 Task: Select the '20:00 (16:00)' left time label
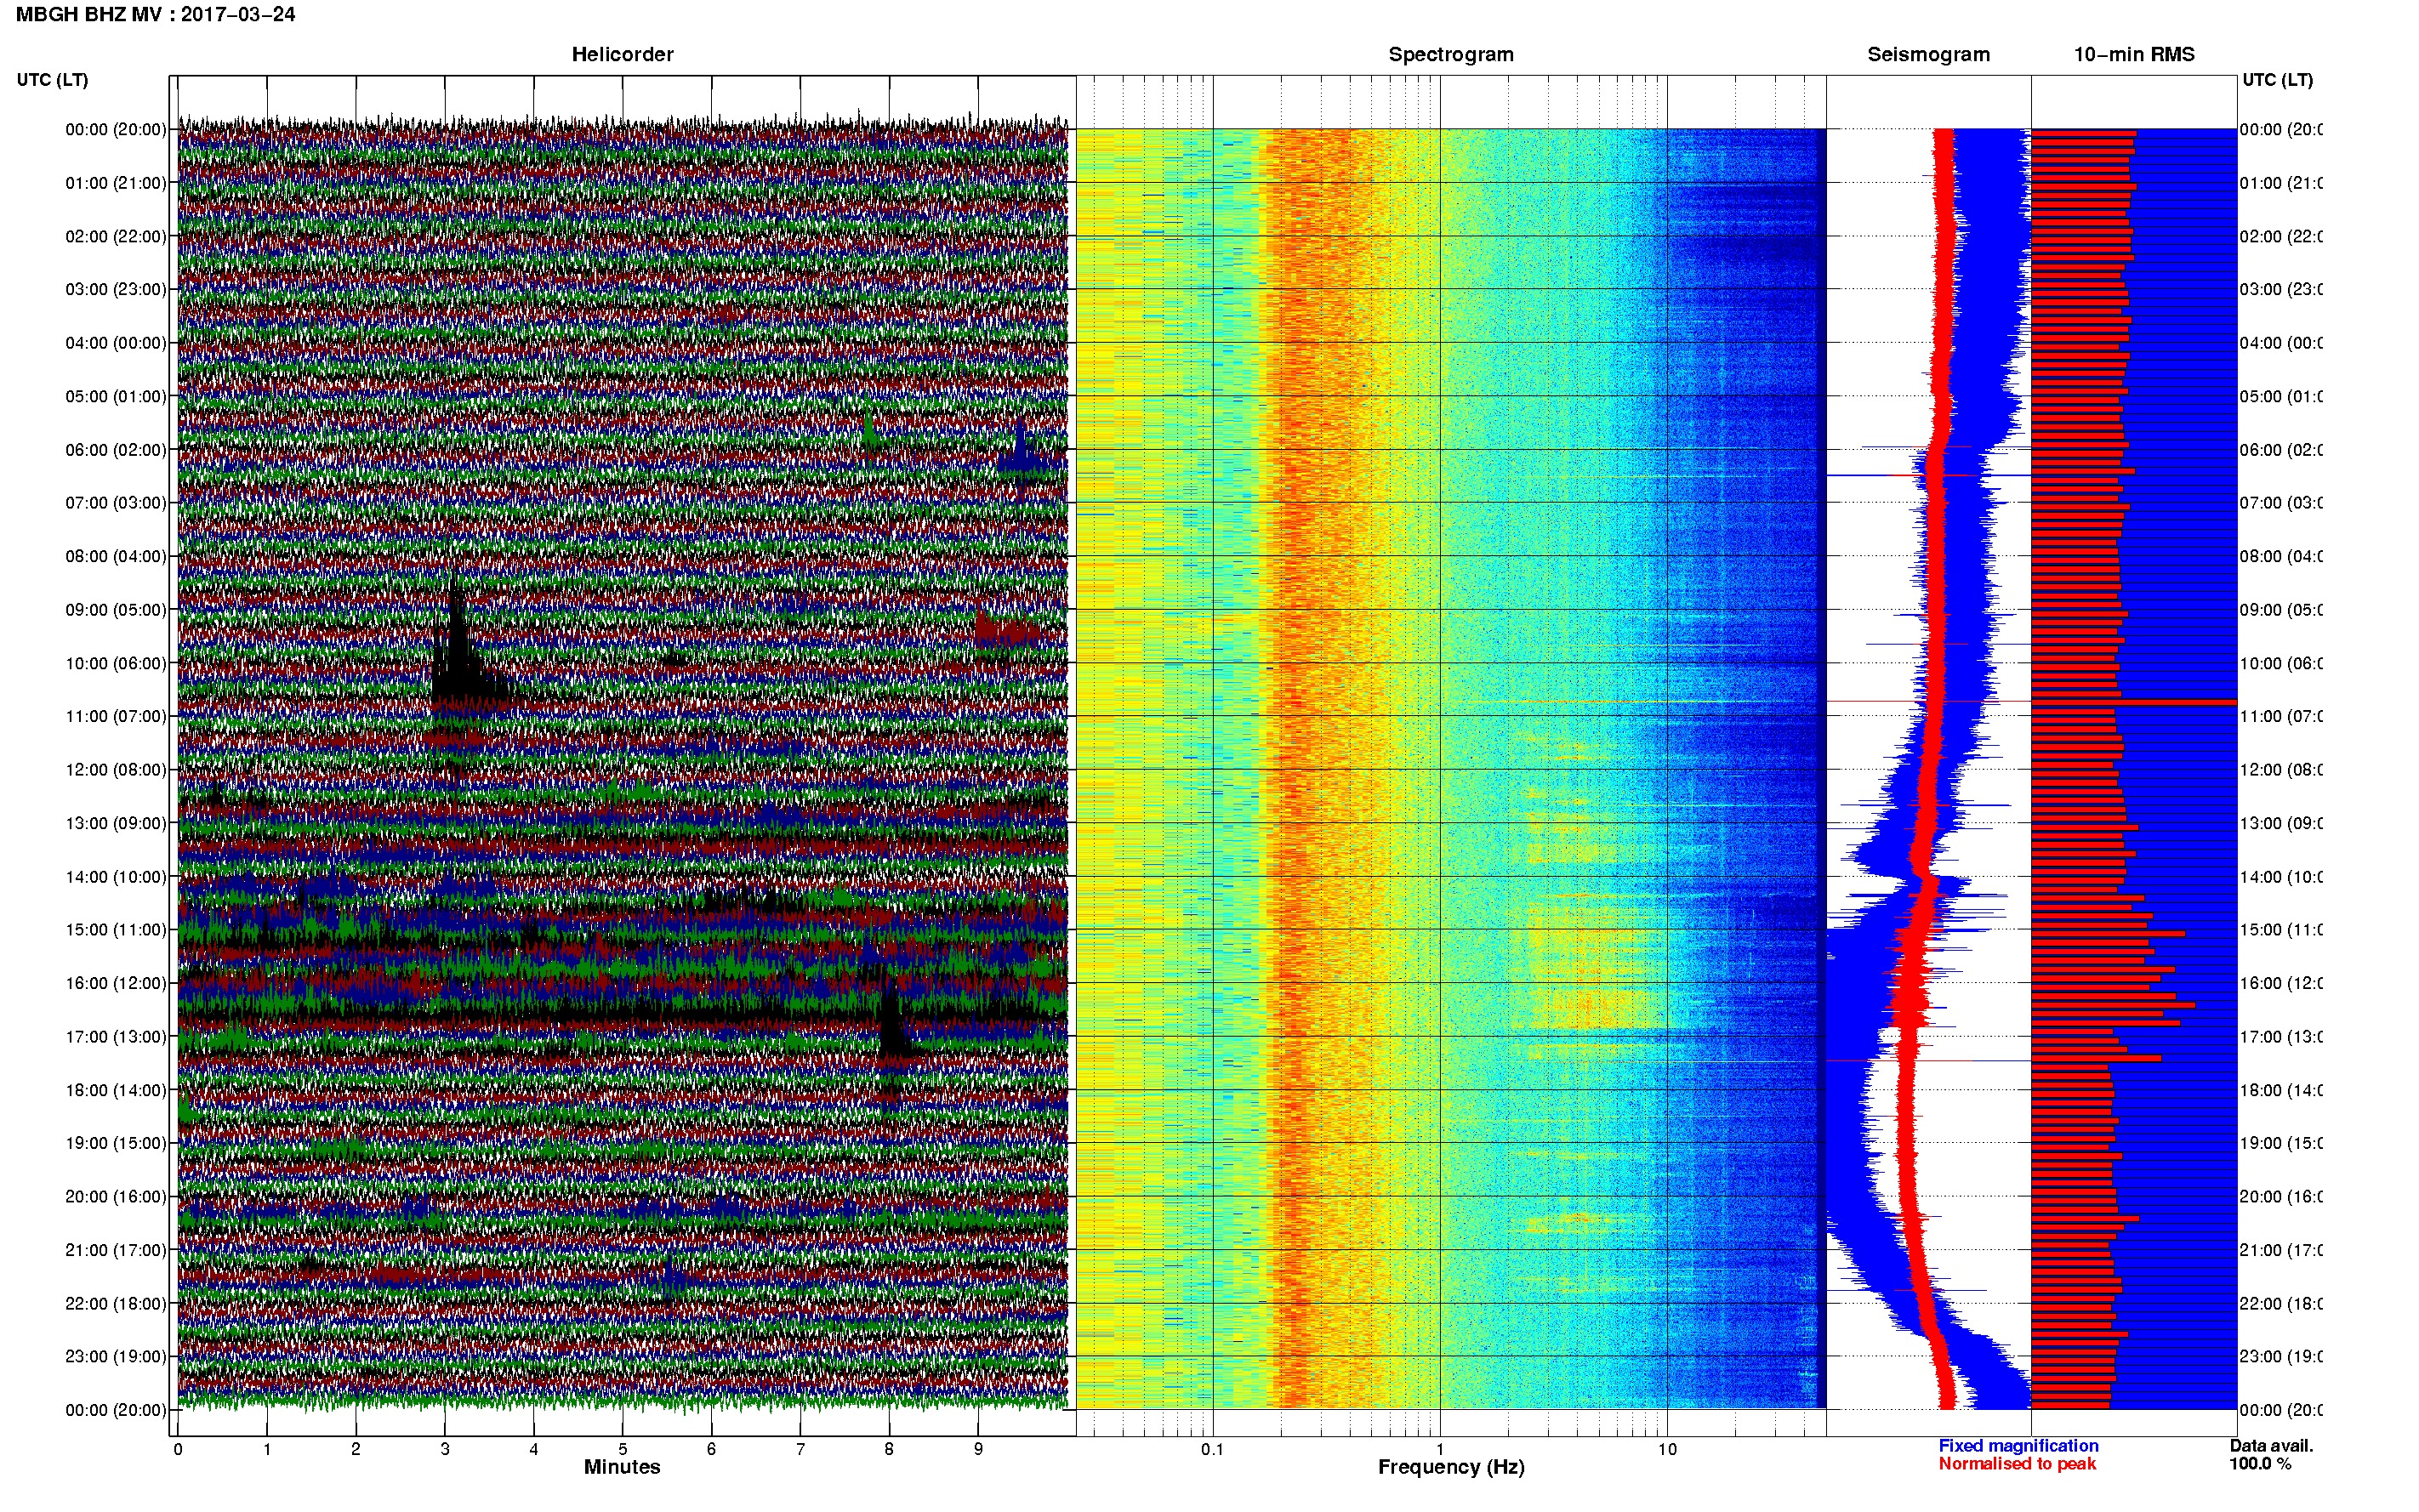[115, 1196]
